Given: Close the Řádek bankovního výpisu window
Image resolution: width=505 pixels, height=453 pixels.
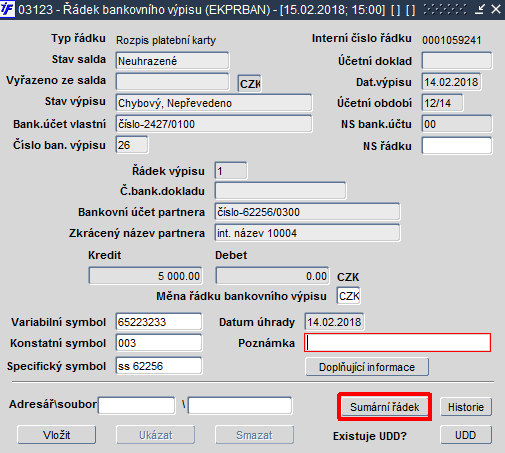Looking at the screenshot, I should [496, 9].
